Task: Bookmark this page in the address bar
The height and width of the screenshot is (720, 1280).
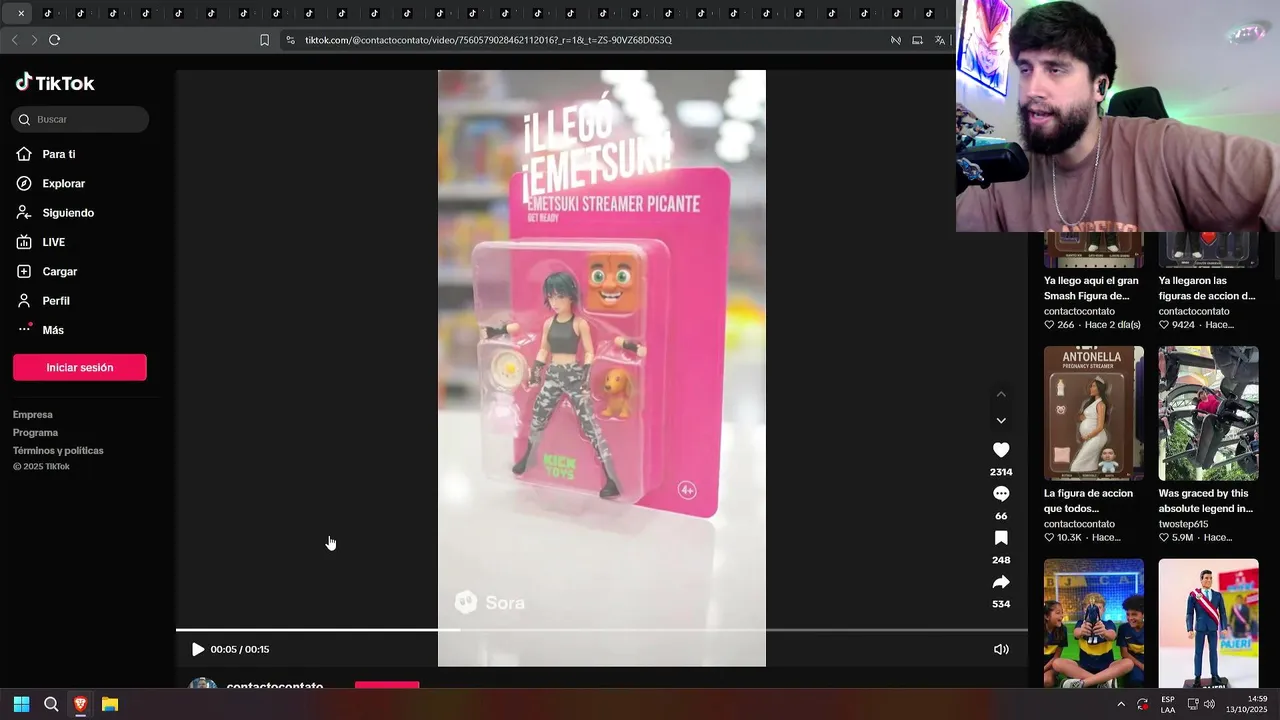Action: pyautogui.click(x=265, y=40)
